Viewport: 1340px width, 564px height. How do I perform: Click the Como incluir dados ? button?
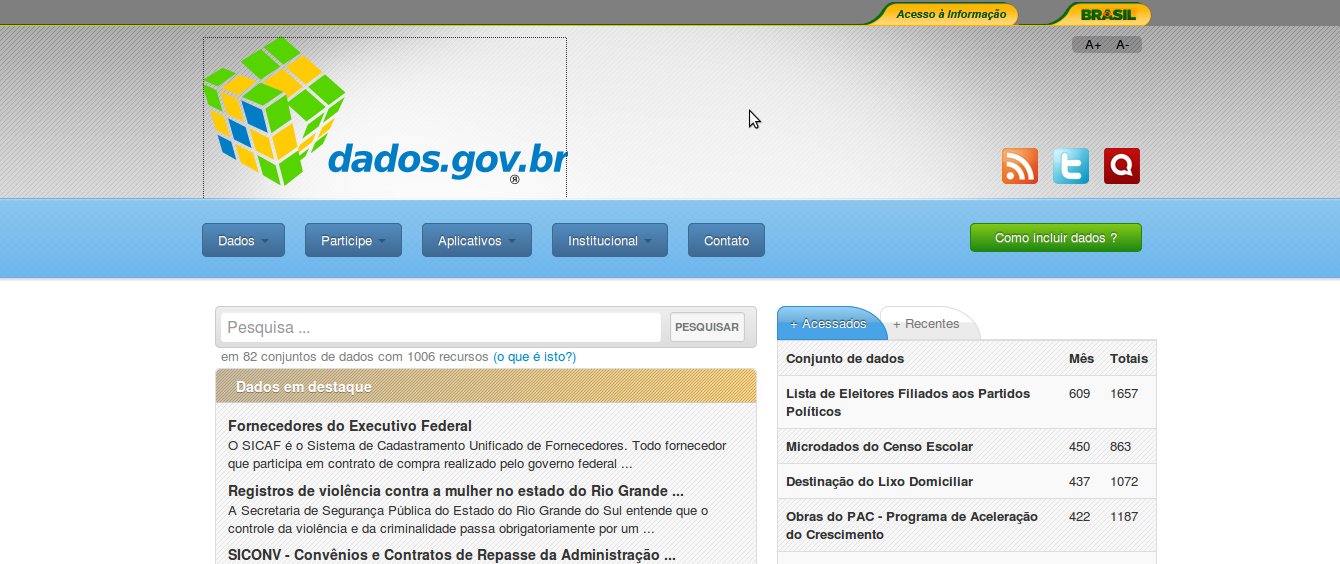coord(1056,238)
